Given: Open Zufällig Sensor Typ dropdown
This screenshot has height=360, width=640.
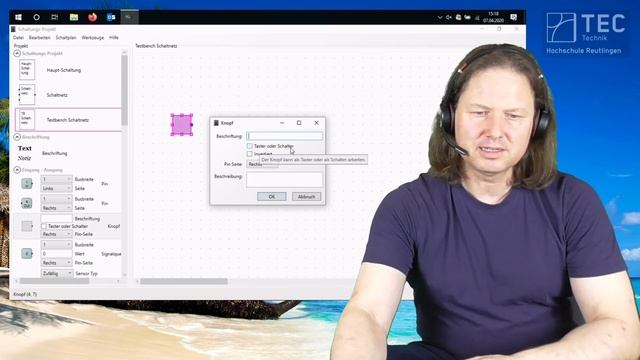Looking at the screenshot, I should [x=57, y=273].
